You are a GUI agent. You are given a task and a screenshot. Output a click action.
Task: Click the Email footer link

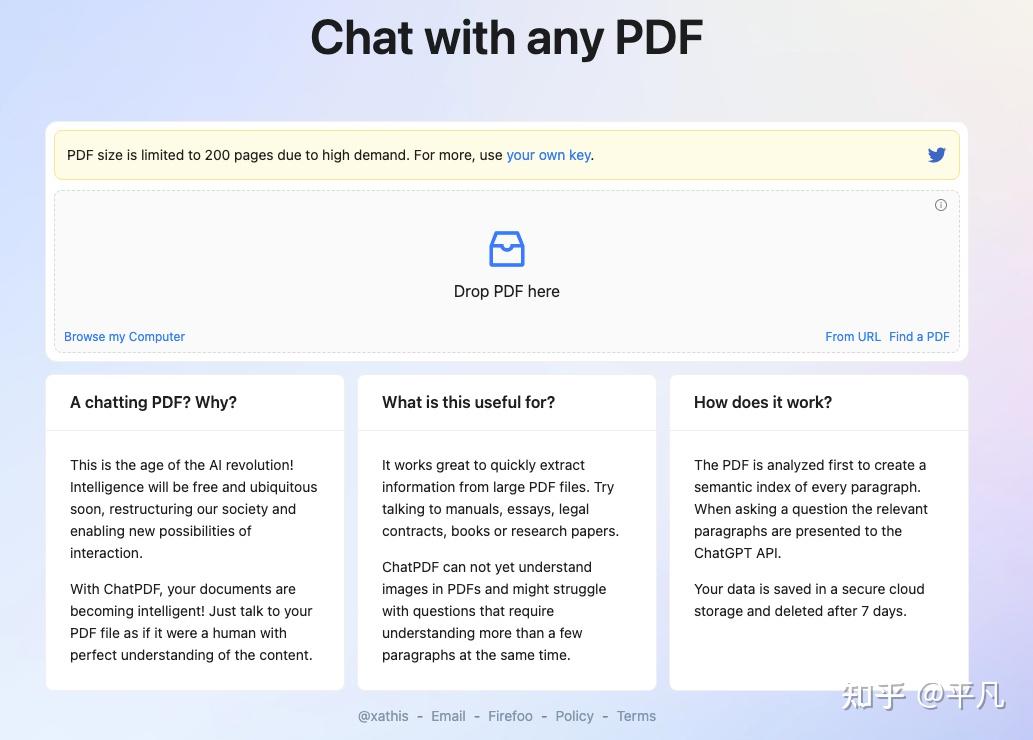click(x=448, y=716)
